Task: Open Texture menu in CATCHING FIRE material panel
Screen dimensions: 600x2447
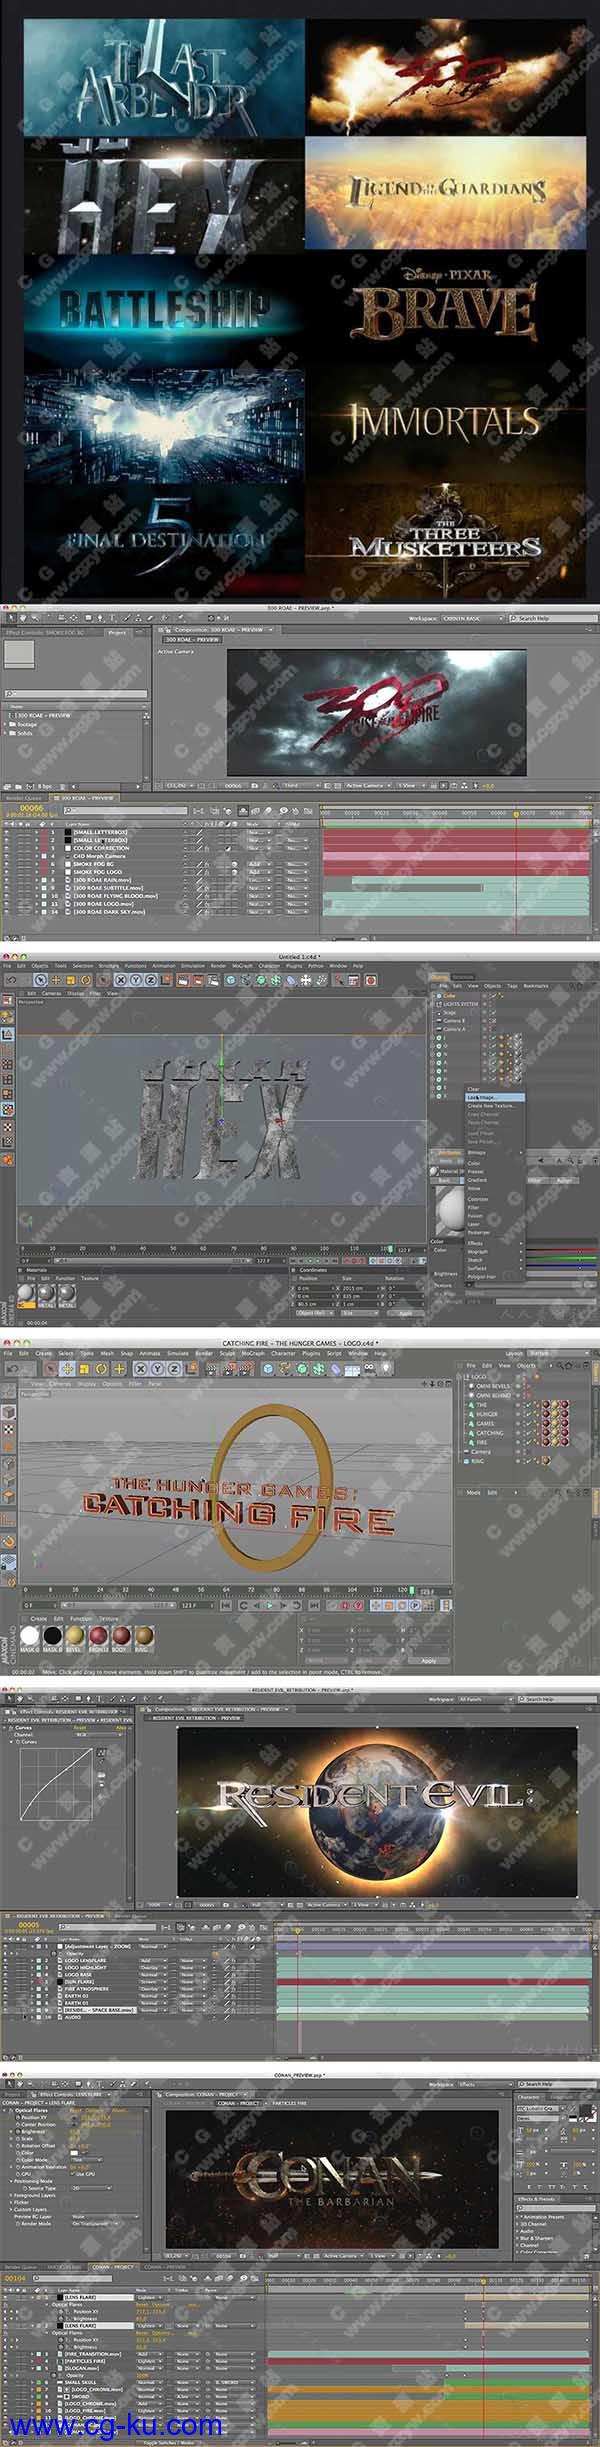Action: click(107, 1618)
